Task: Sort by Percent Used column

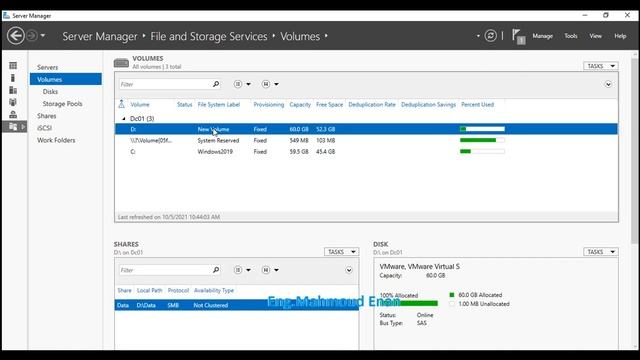Action: point(478,104)
